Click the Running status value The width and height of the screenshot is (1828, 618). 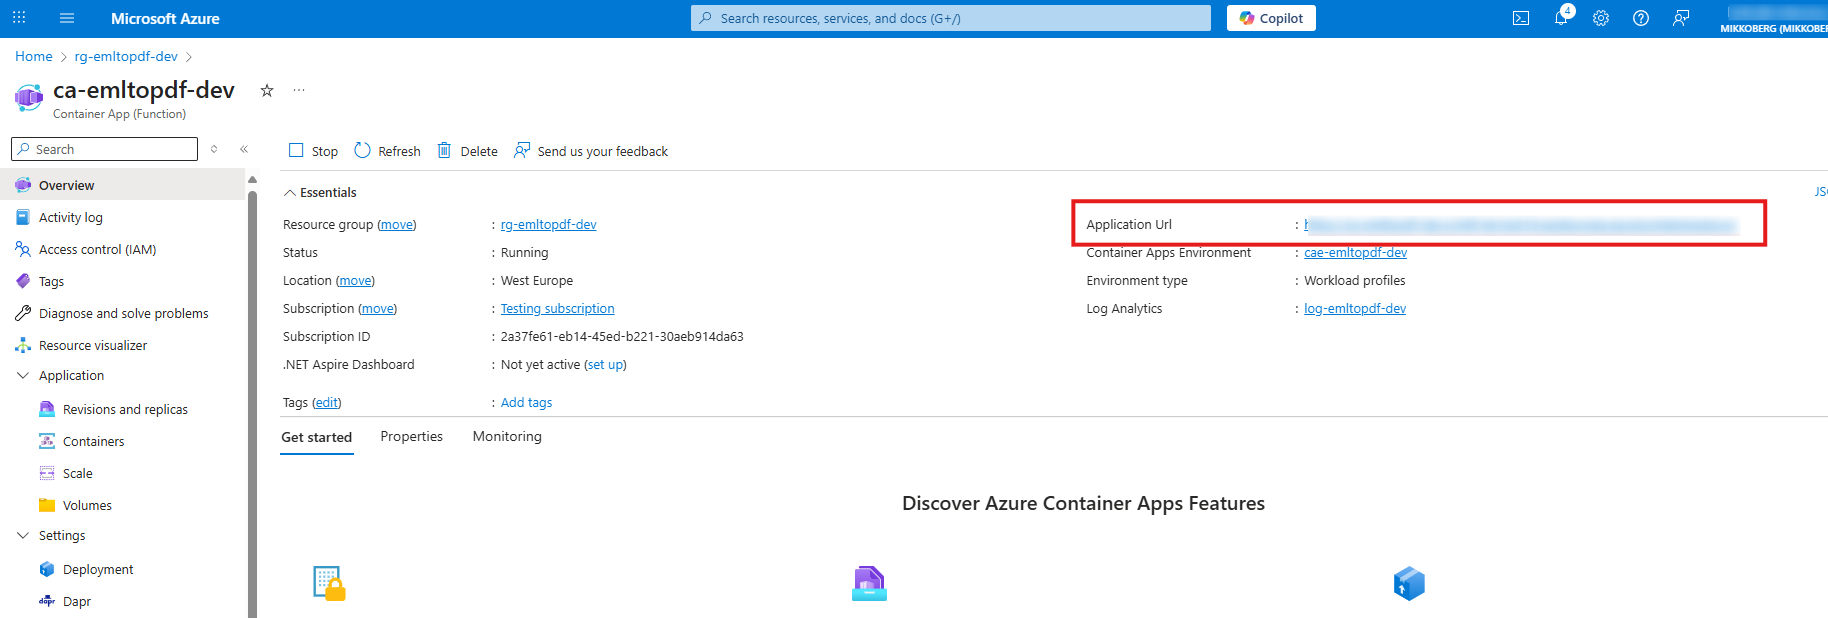(524, 252)
